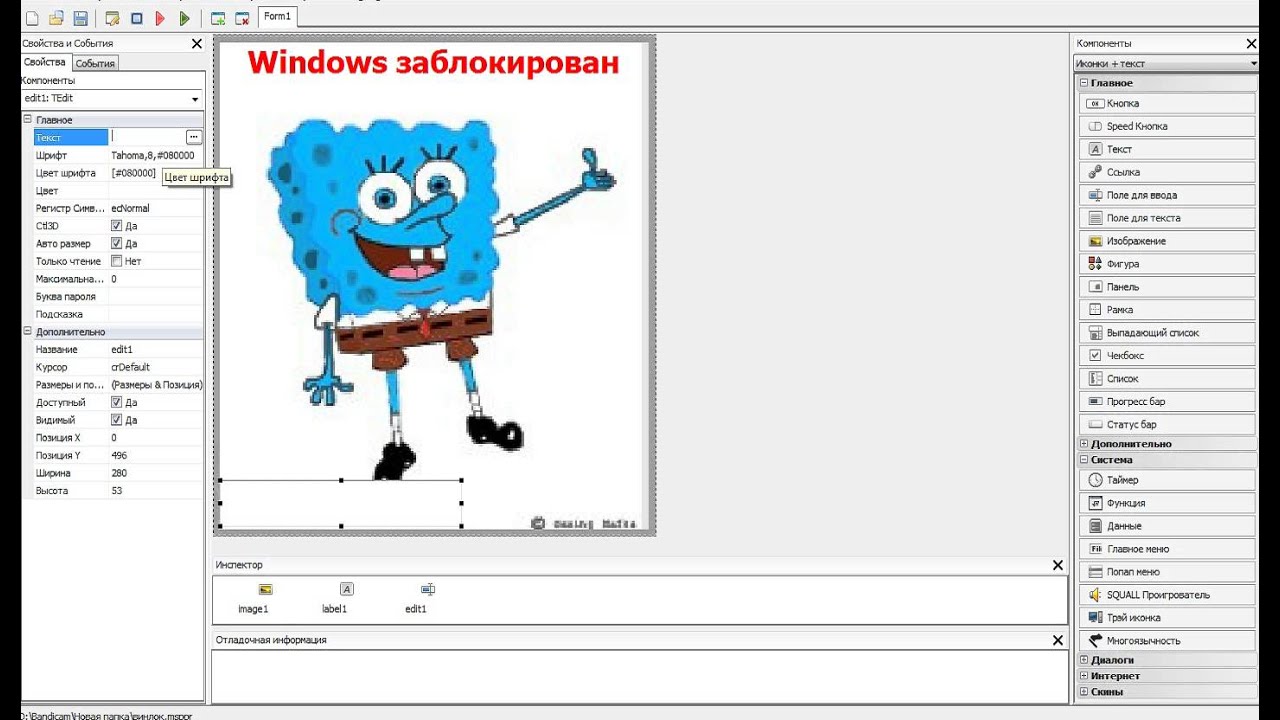Collapse the Главное components section
This screenshot has width=1280, height=720.
pos(1084,83)
